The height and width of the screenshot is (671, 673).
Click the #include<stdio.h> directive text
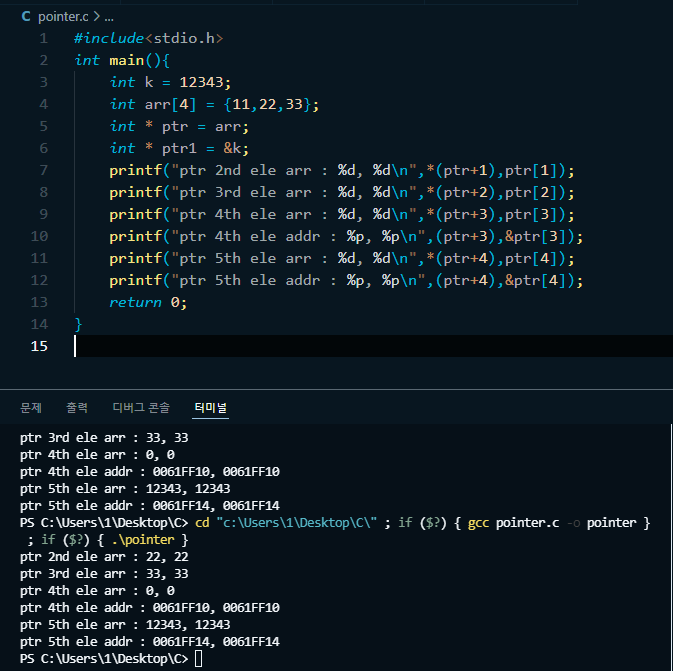(149, 39)
